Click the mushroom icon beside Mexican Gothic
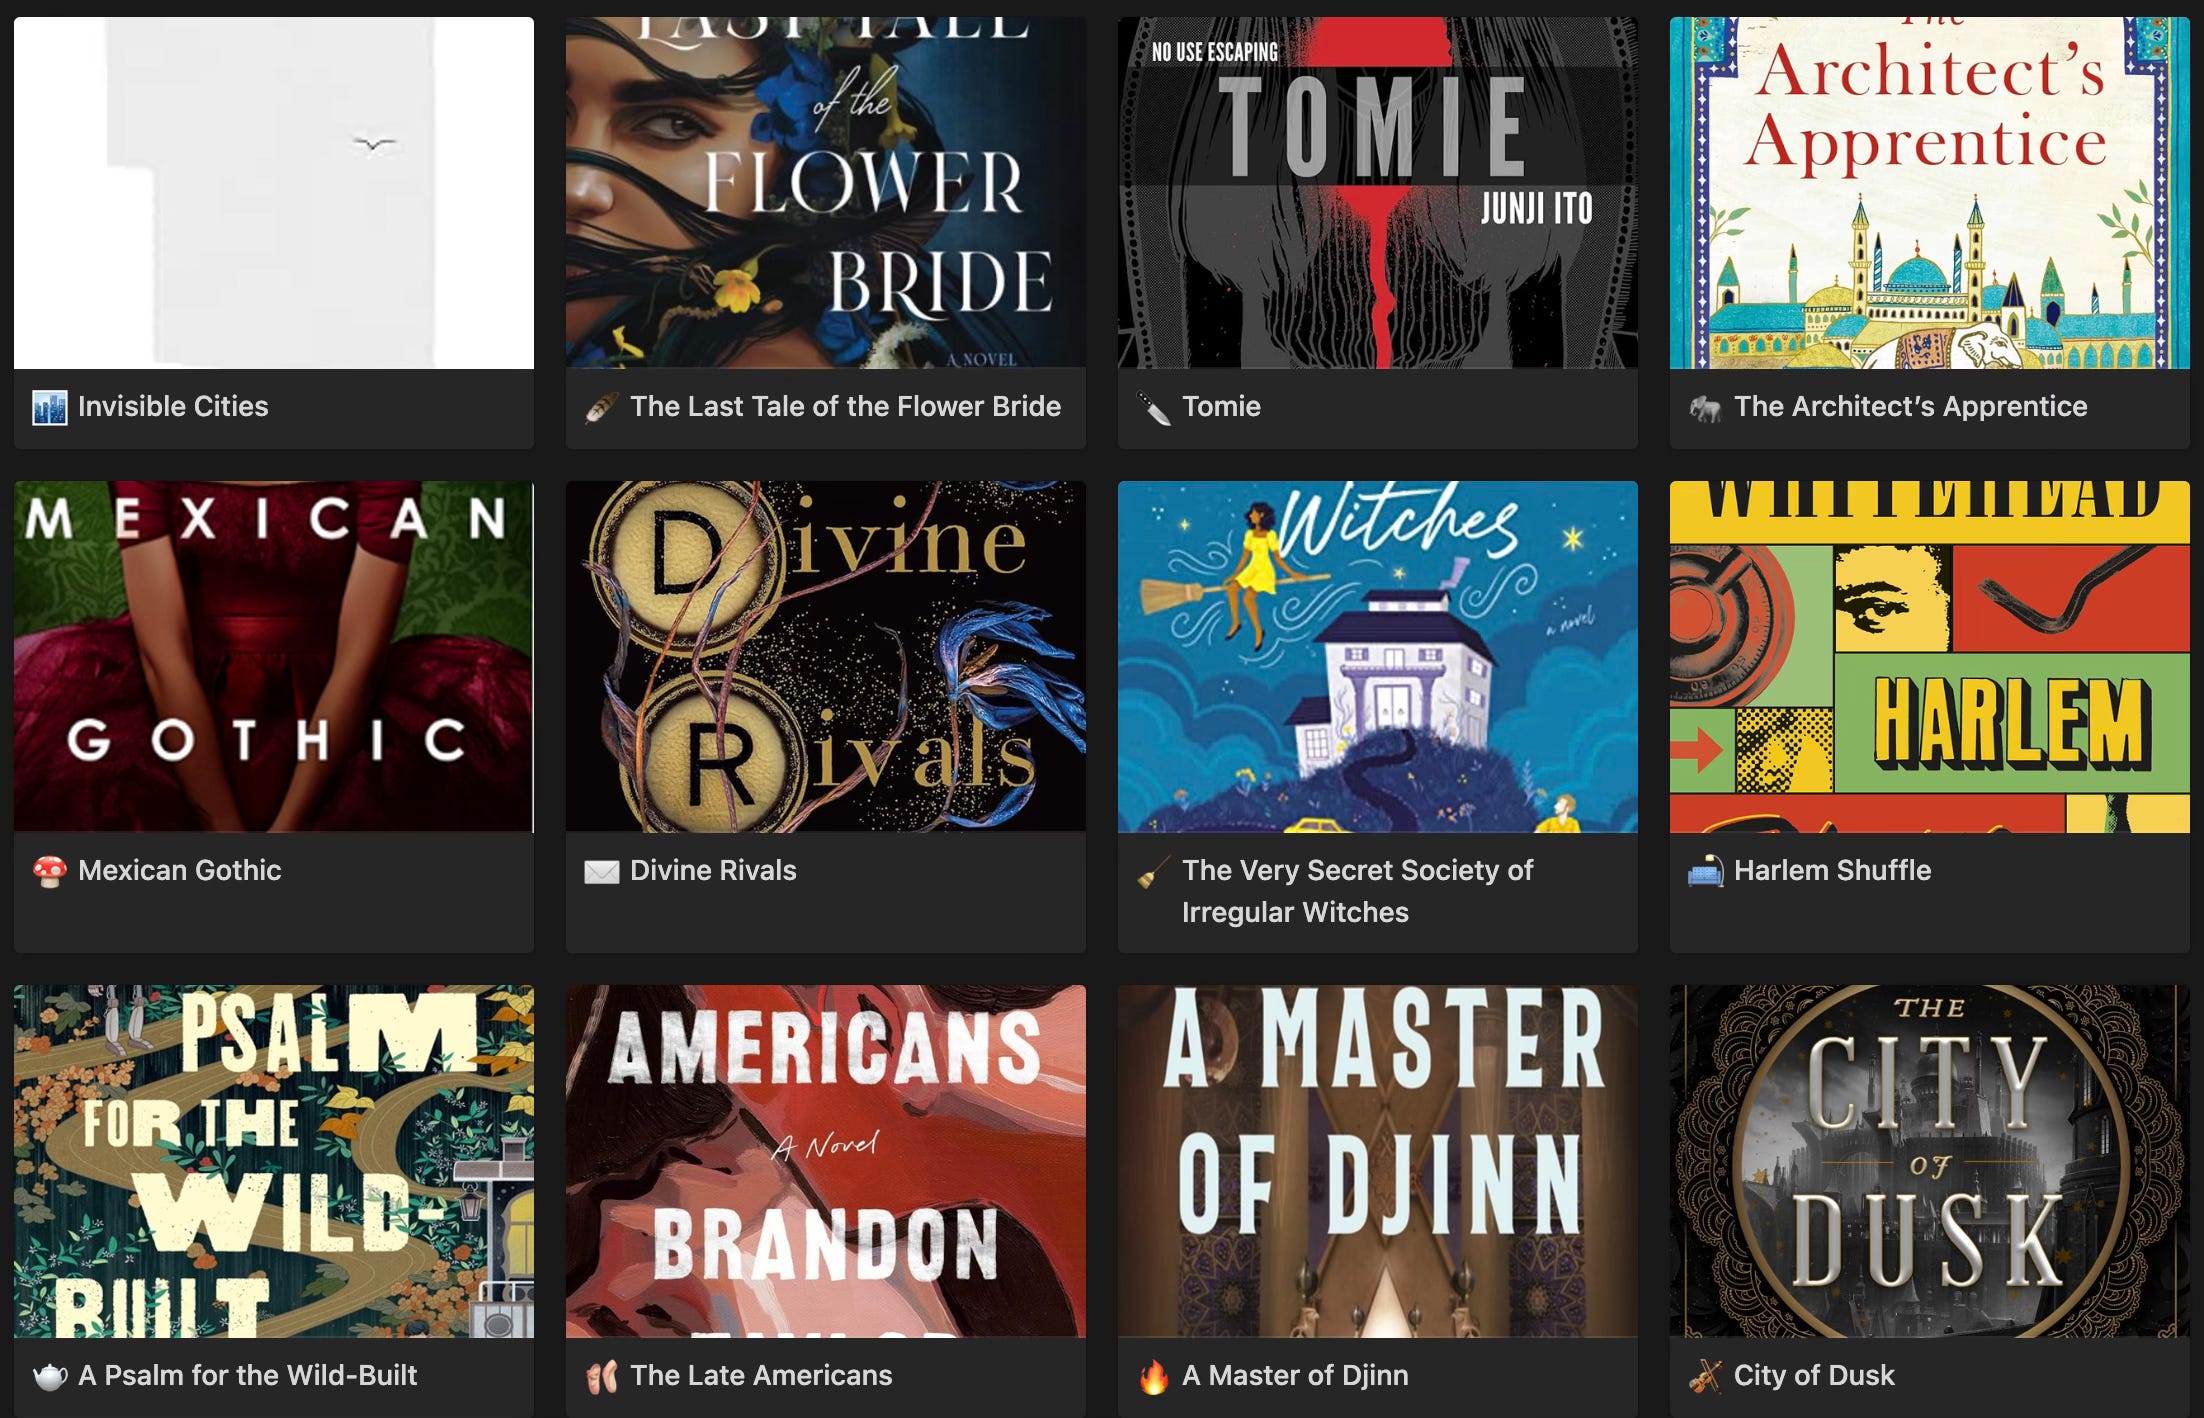The width and height of the screenshot is (2204, 1418). [x=49, y=871]
